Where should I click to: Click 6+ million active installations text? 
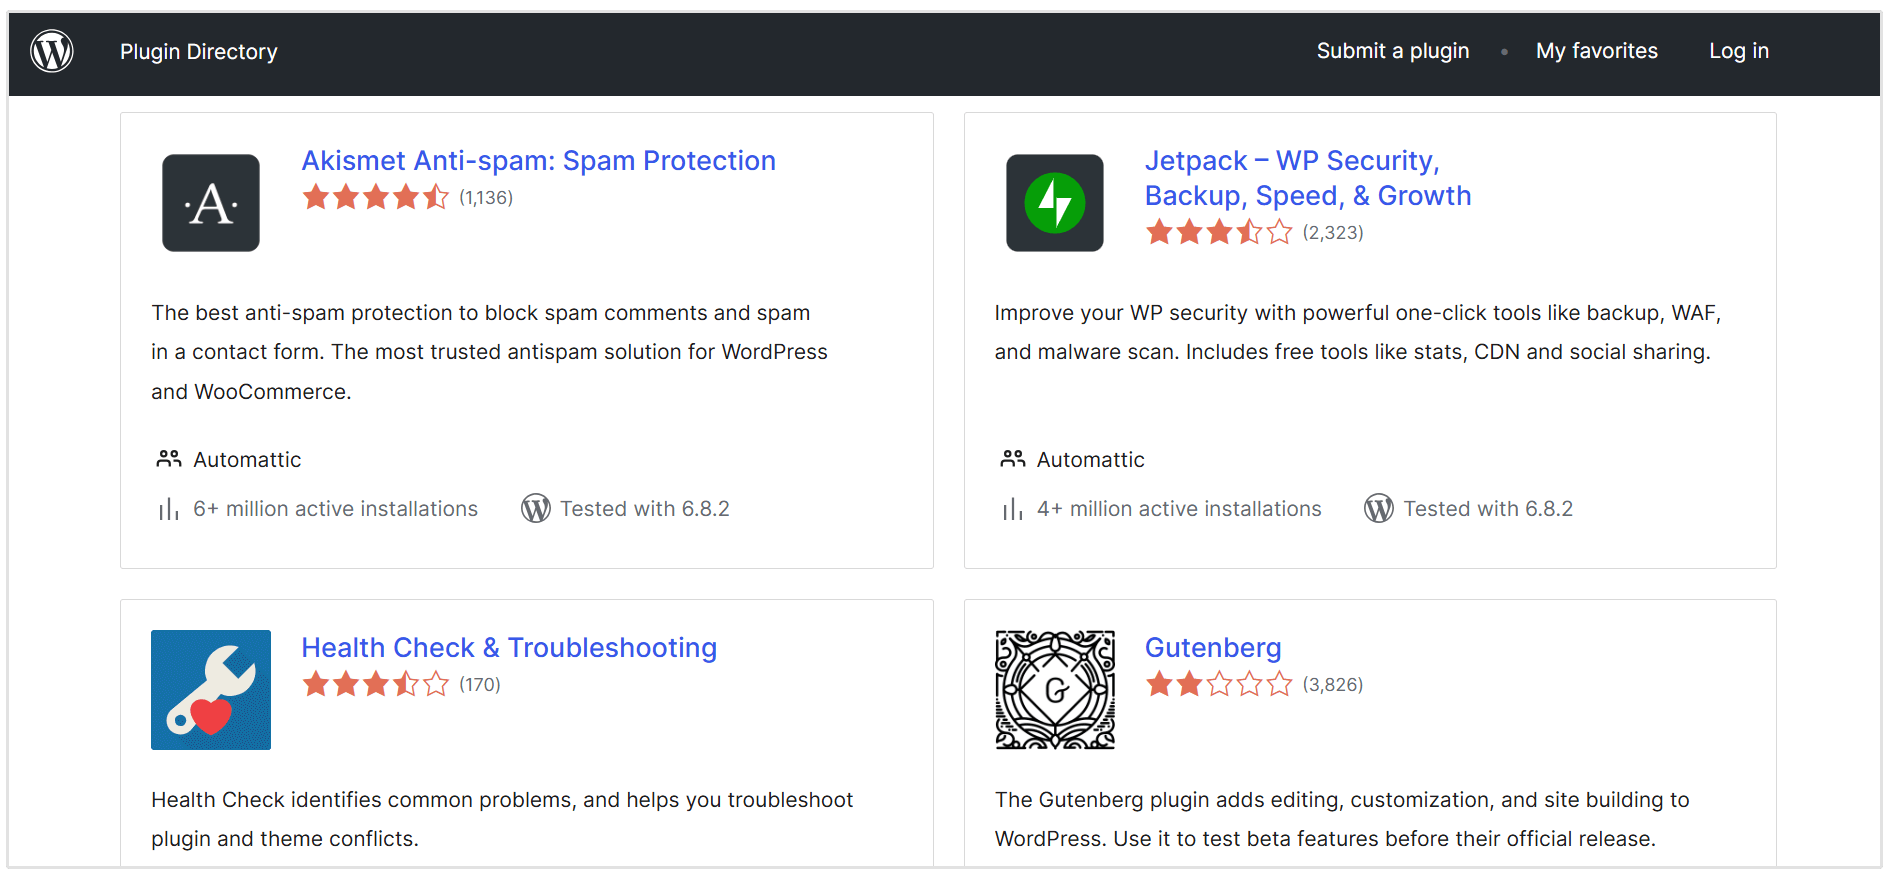pos(335,509)
